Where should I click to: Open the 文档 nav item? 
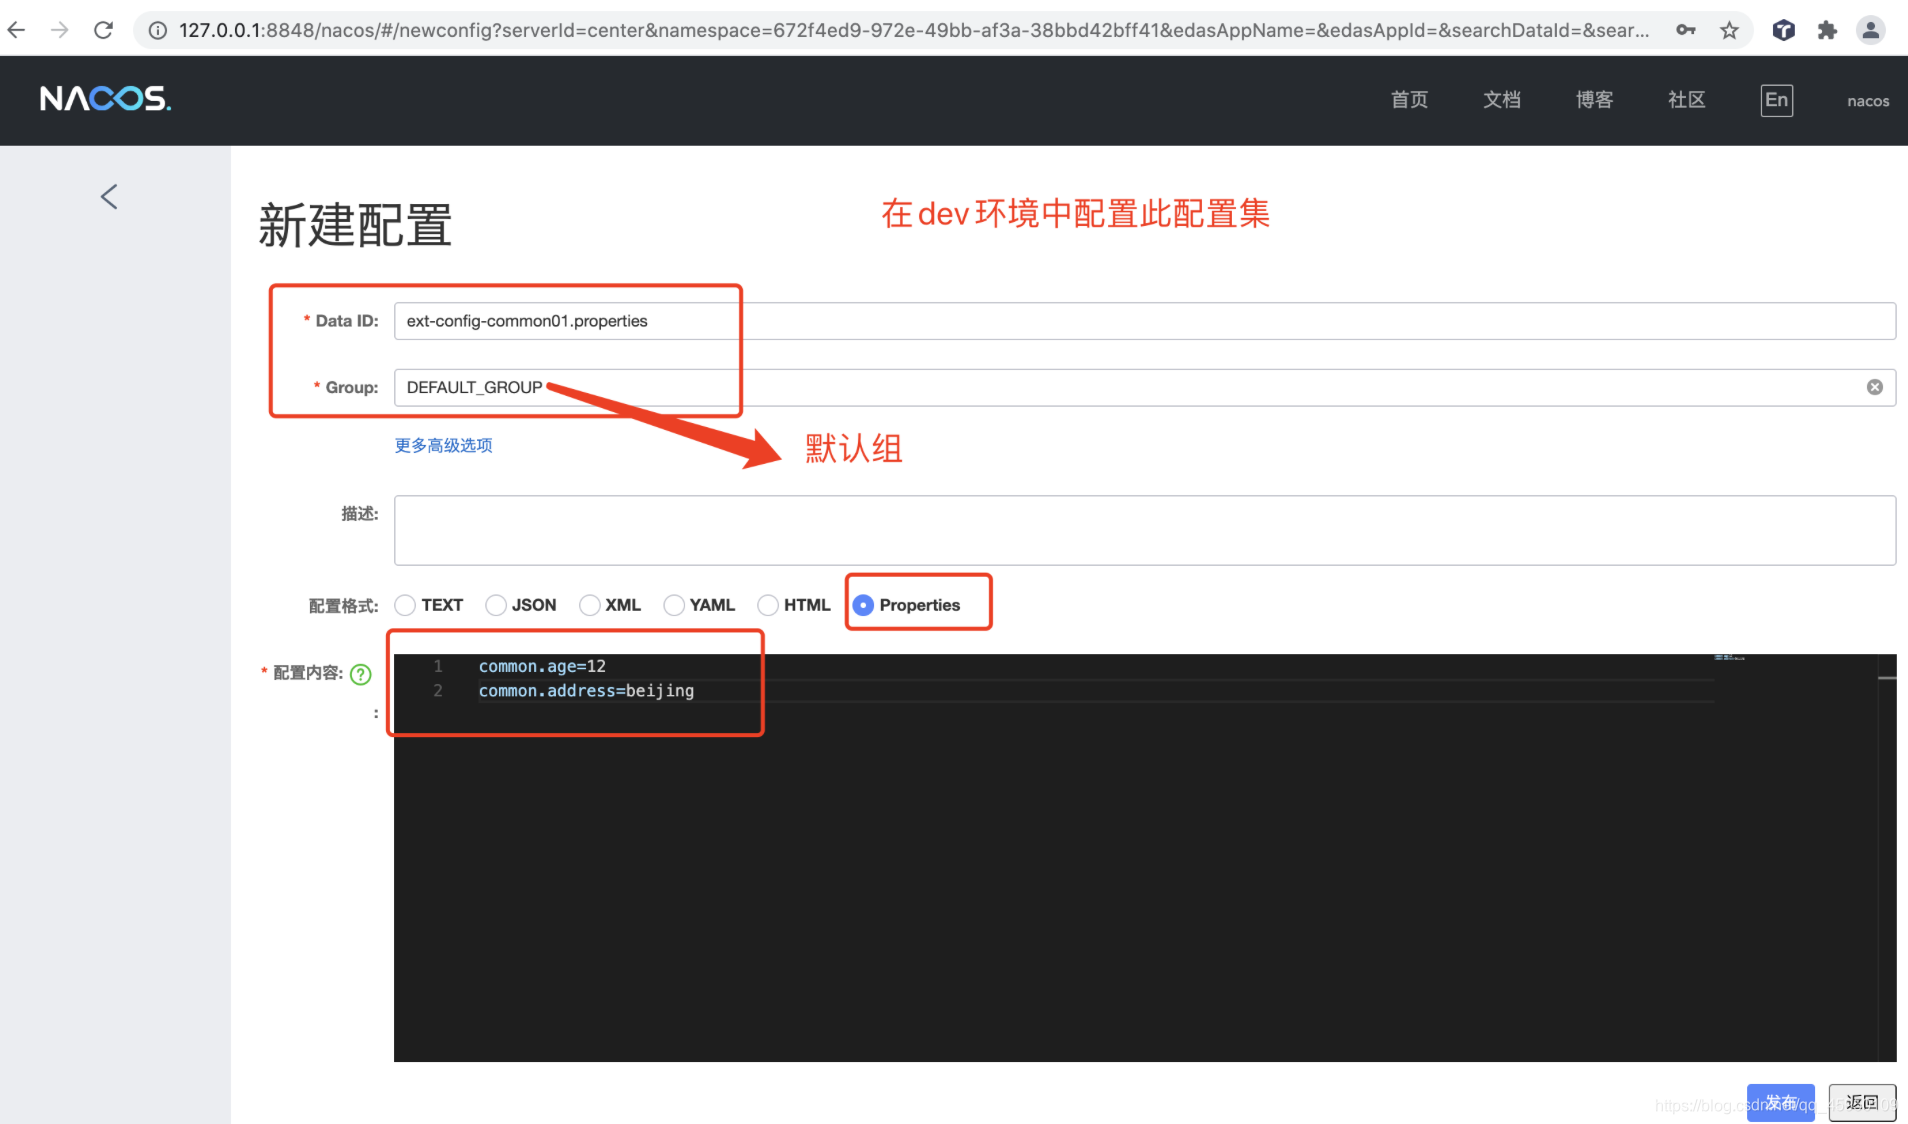coord(1502,100)
